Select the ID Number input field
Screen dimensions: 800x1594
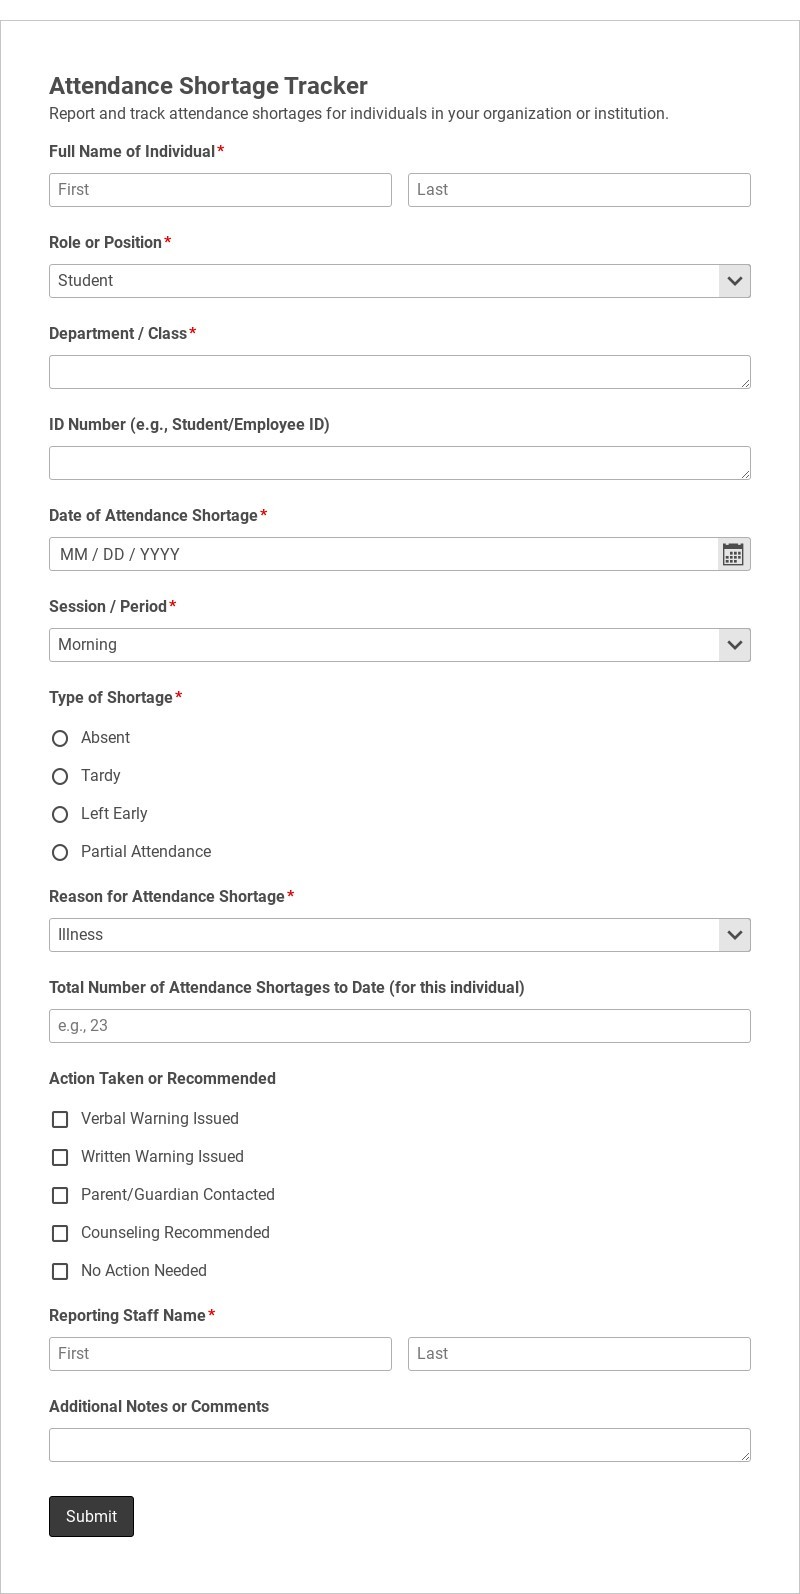[x=400, y=463]
